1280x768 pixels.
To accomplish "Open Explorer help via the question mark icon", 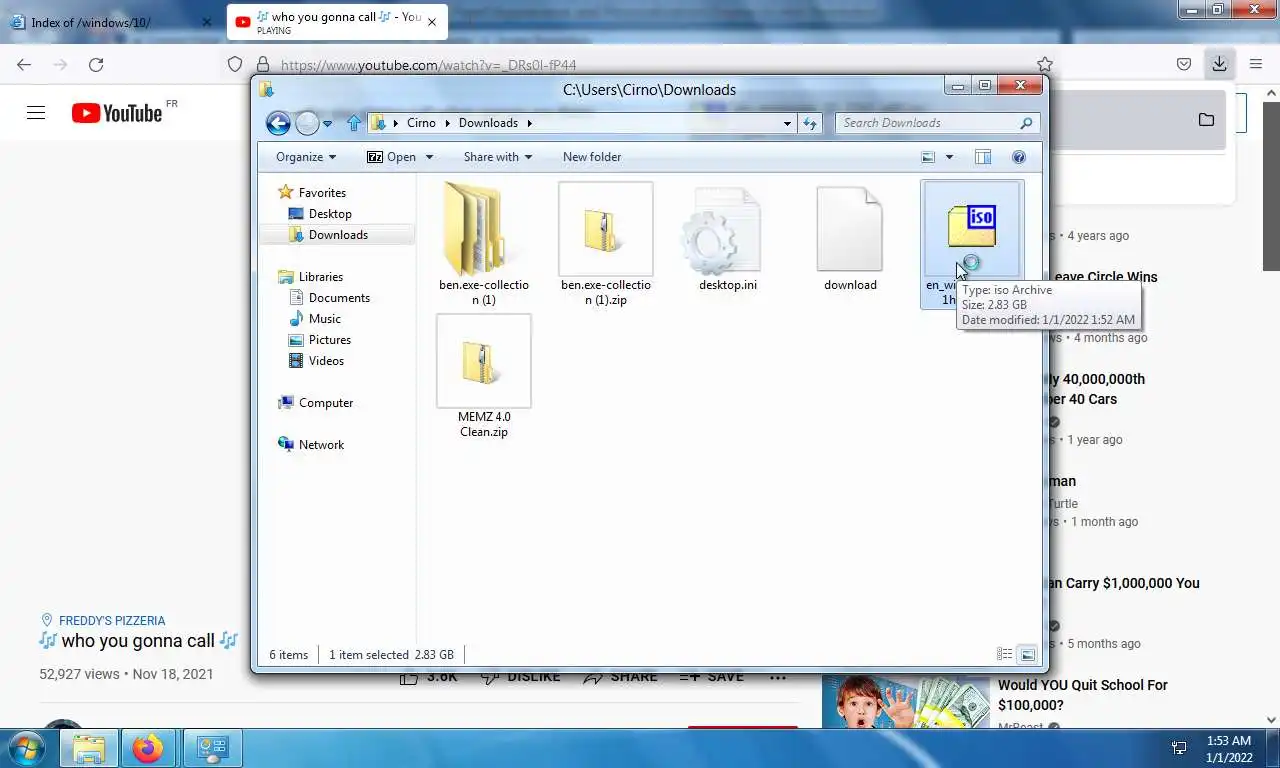I will (x=1019, y=157).
